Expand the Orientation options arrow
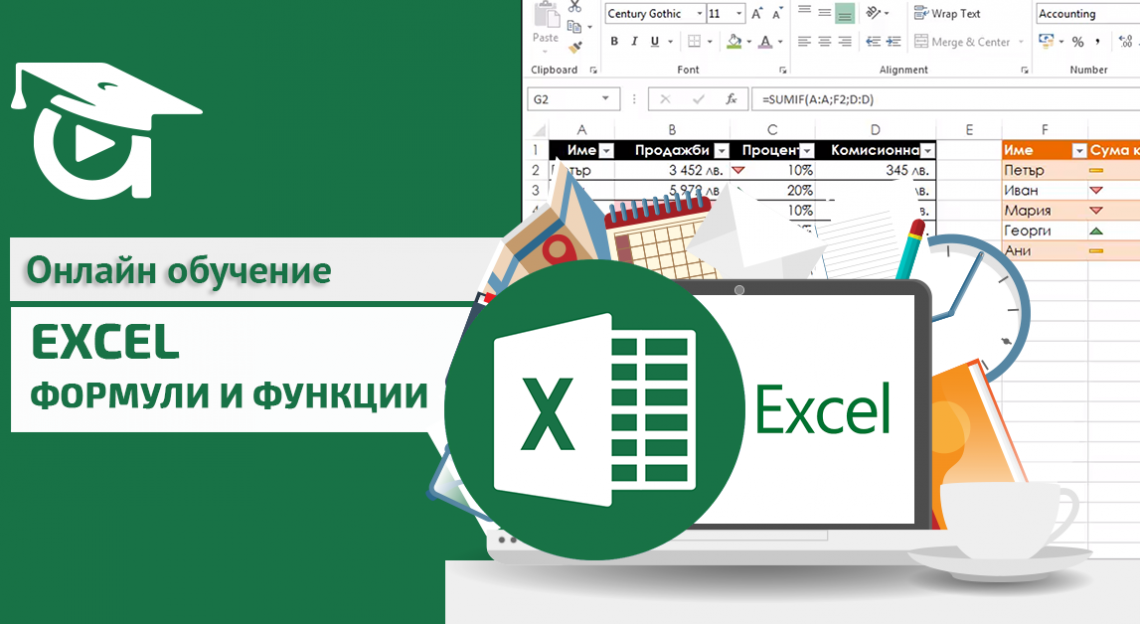The width and height of the screenshot is (1140, 624). pos(886,13)
